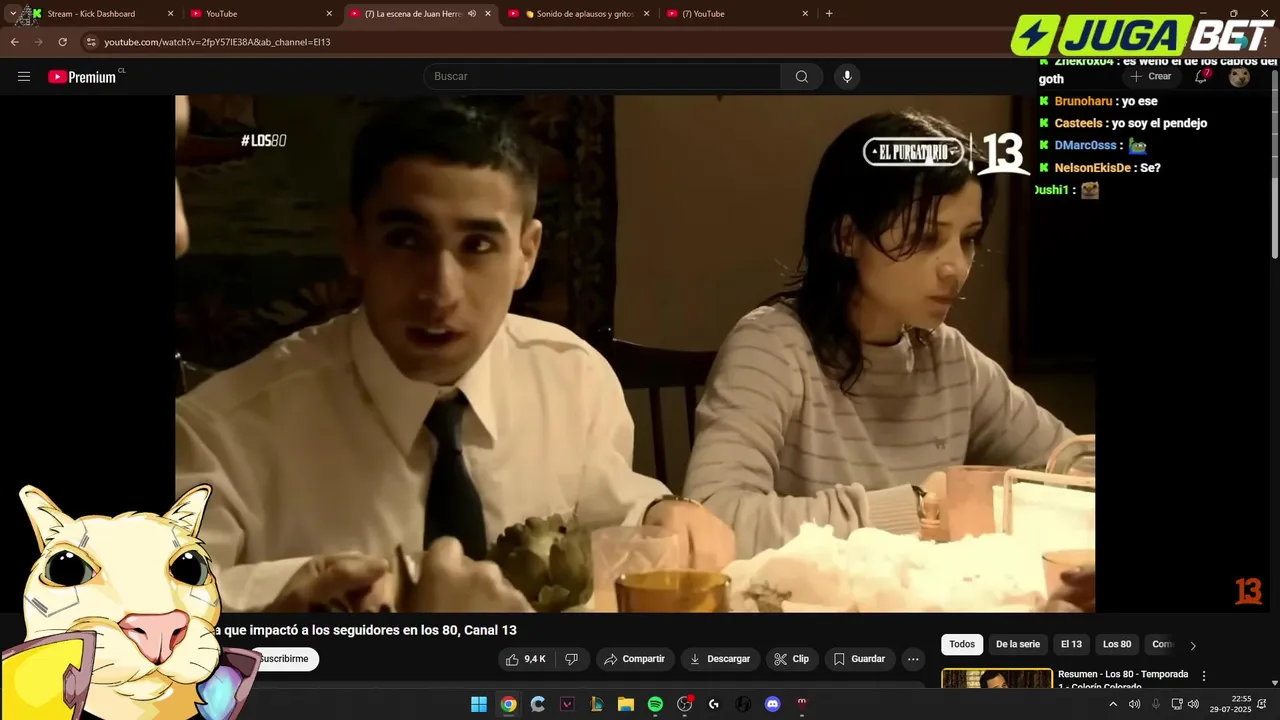Go back in browser history
1280x720 pixels.
point(14,42)
